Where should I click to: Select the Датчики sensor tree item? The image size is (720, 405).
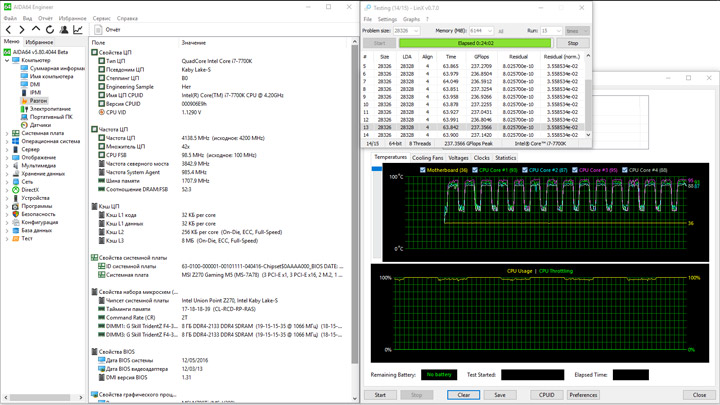(x=40, y=125)
